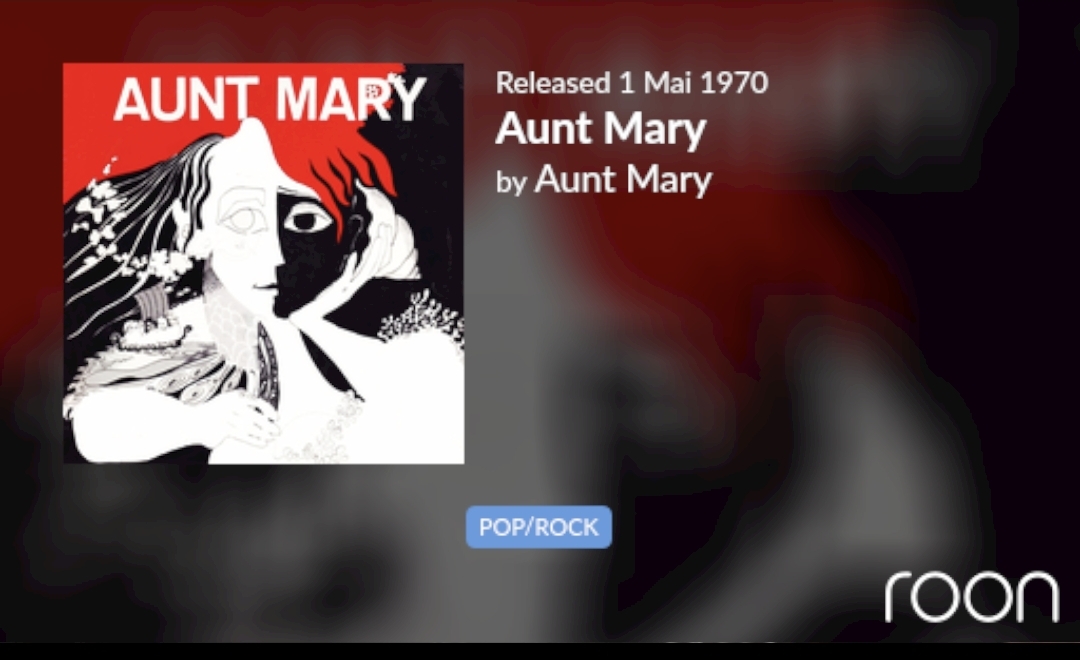The width and height of the screenshot is (1080, 660).
Task: Click the black bar along the bottom edge
Action: point(540,652)
